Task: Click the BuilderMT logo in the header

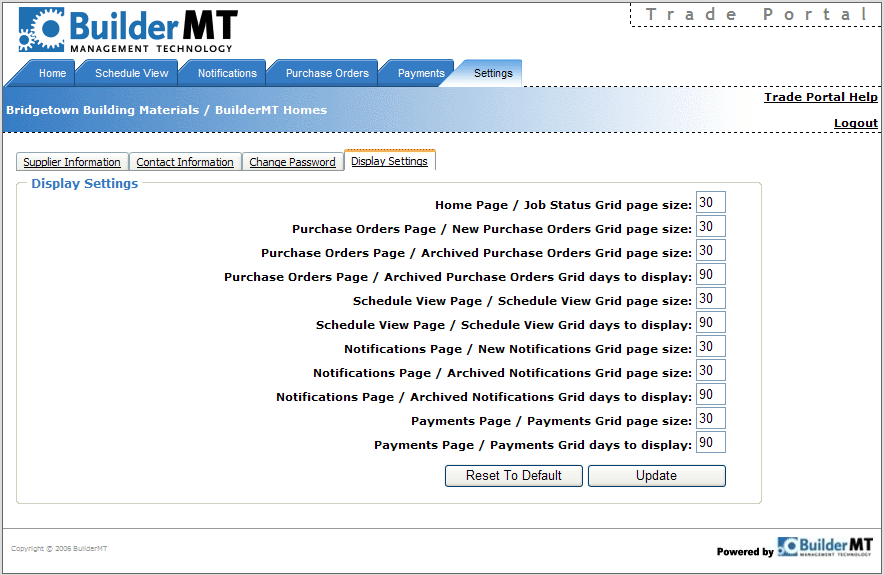Action: click(x=128, y=31)
